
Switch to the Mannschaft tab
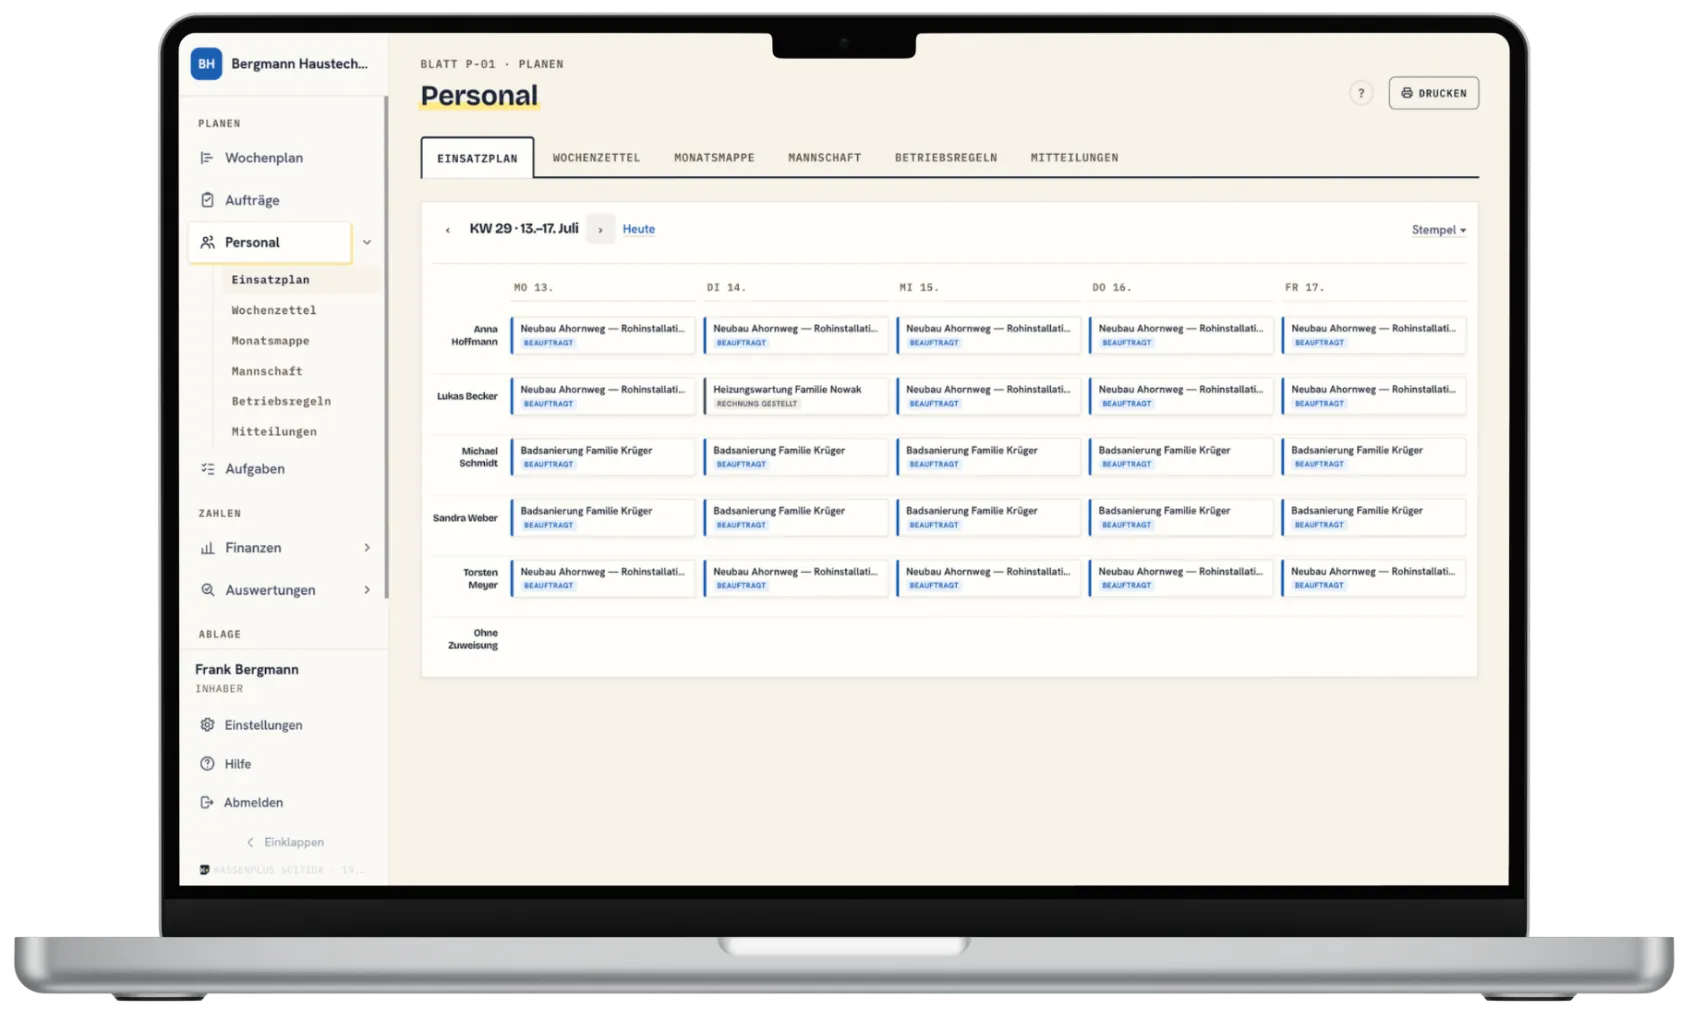pyautogui.click(x=824, y=158)
